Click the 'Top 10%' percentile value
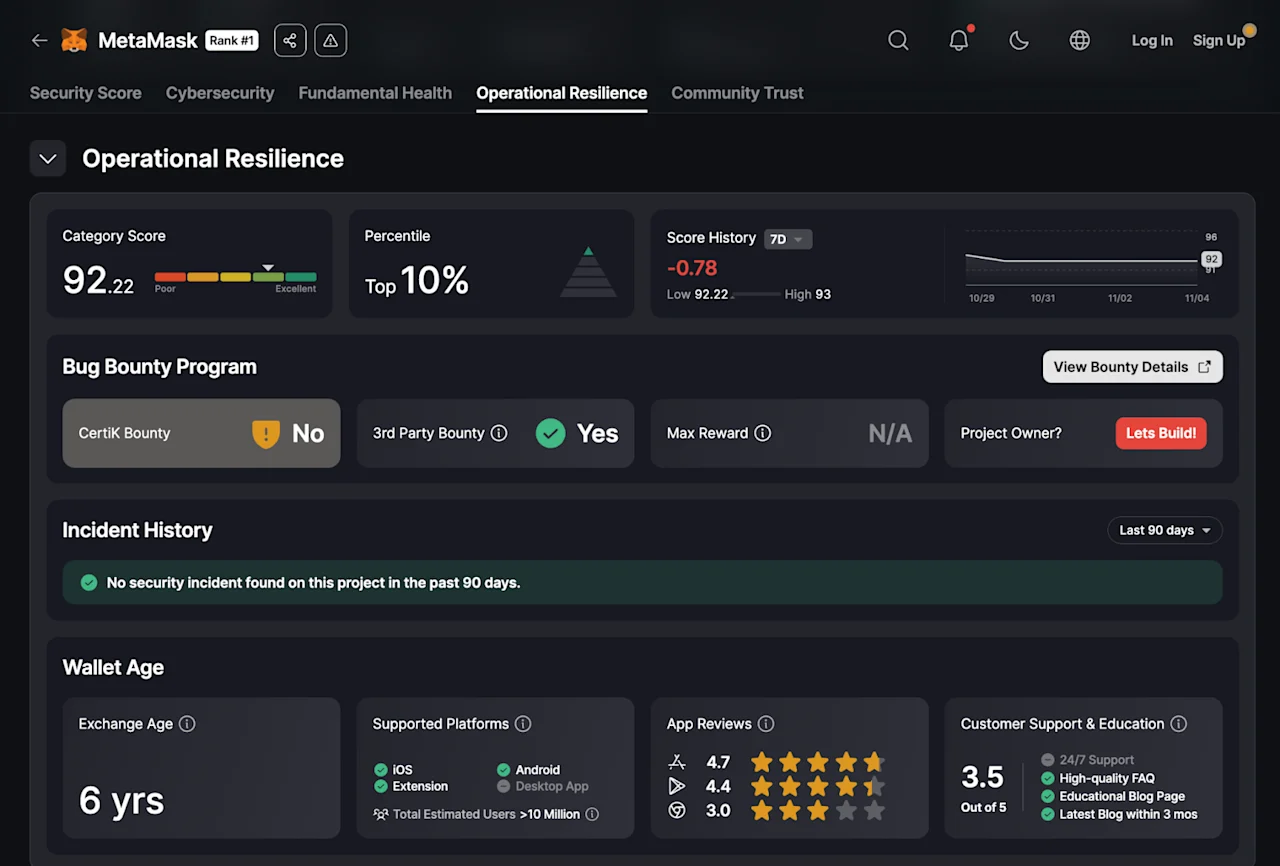This screenshot has width=1280, height=866. [x=416, y=281]
